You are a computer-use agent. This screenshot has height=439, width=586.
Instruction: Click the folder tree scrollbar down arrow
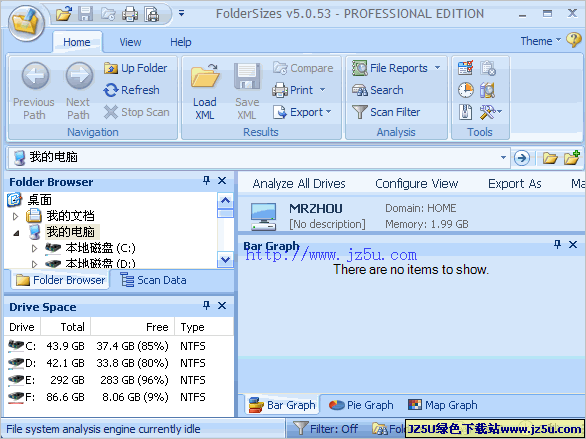(225, 259)
